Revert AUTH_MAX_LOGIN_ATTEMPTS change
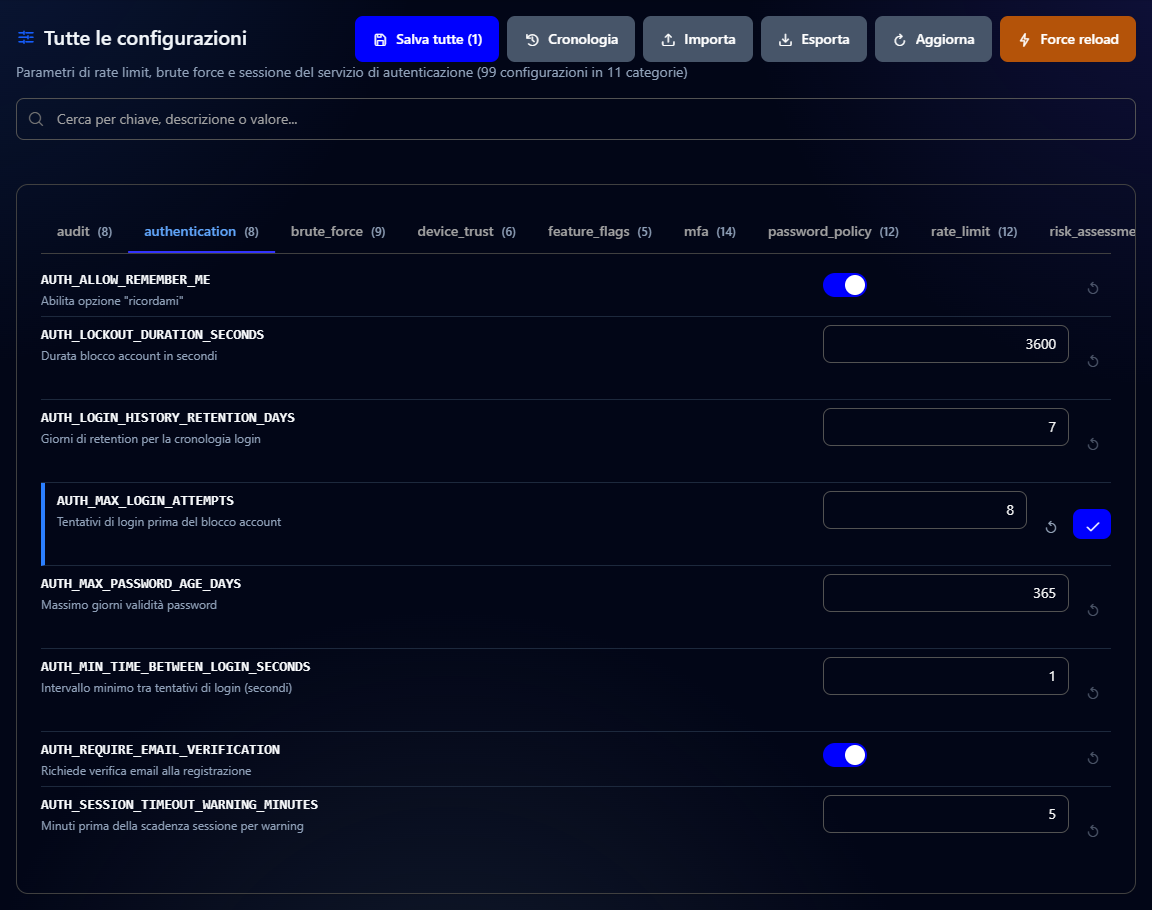This screenshot has width=1152, height=910. pos(1051,527)
